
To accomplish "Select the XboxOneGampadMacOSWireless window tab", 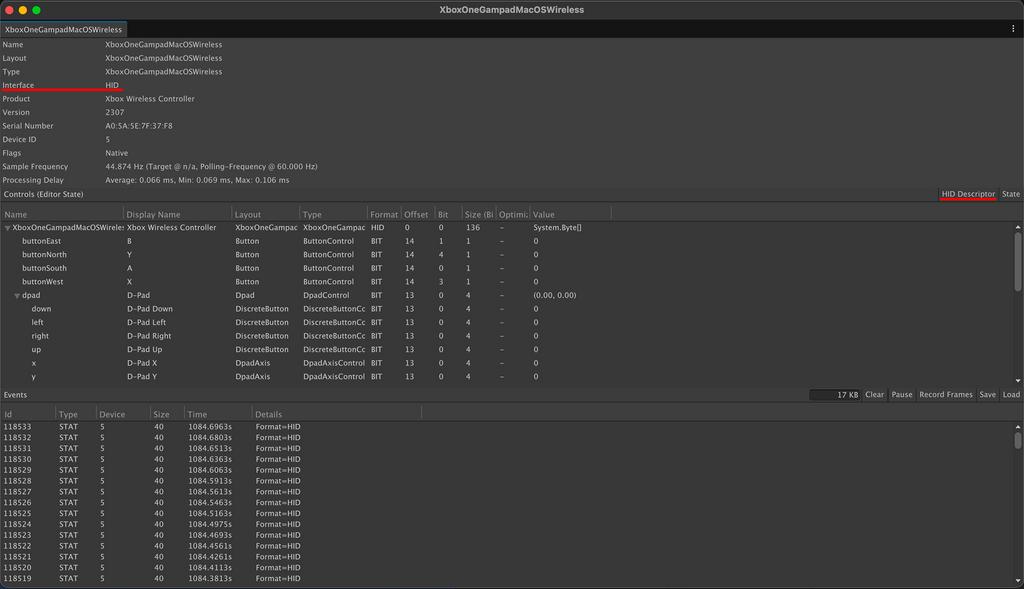I will click(x=63, y=29).
